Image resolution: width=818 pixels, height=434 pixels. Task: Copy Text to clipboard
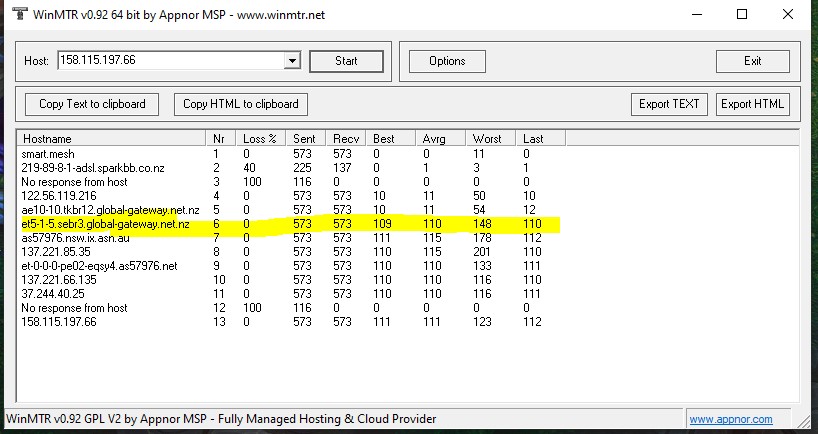click(x=92, y=104)
